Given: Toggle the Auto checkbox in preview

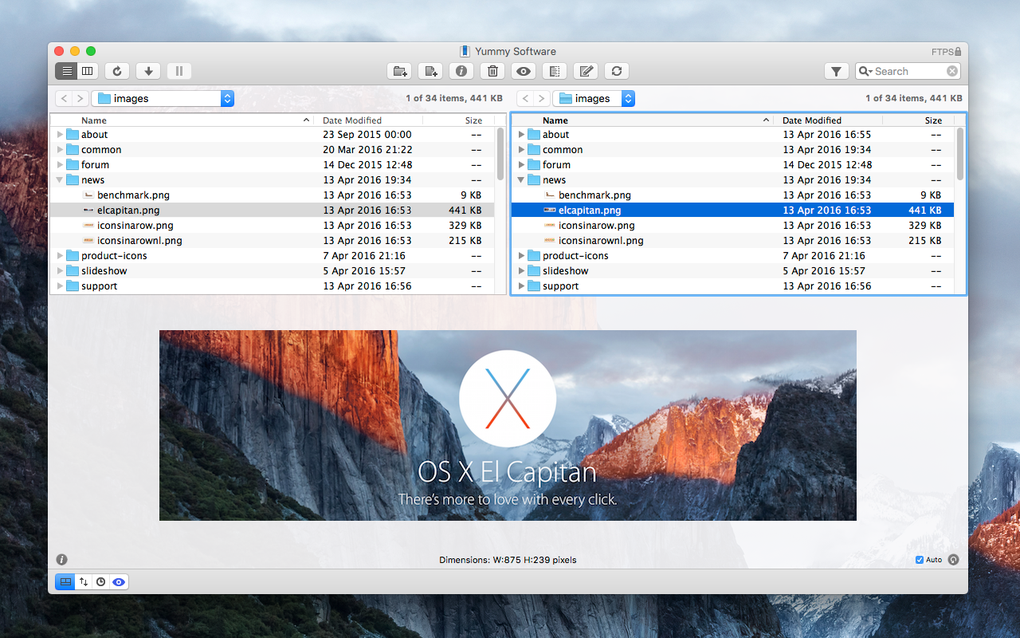Looking at the screenshot, I should pos(919,559).
